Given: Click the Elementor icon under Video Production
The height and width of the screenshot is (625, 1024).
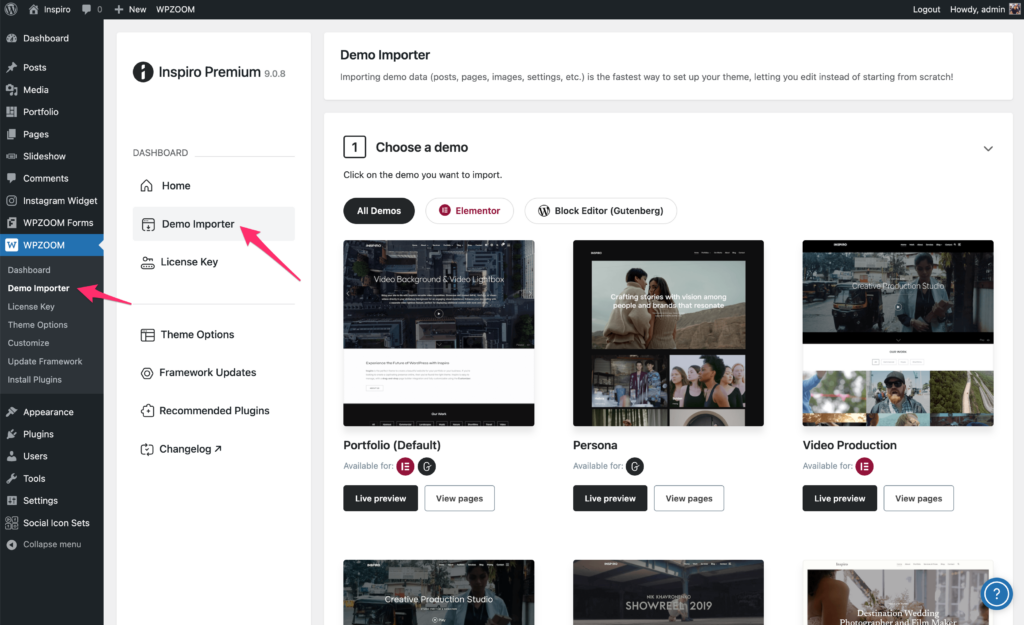Looking at the screenshot, I should click(x=864, y=466).
